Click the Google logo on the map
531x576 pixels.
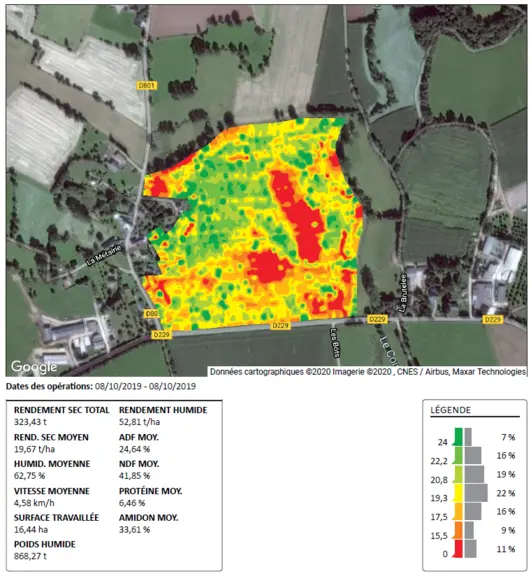(x=34, y=366)
